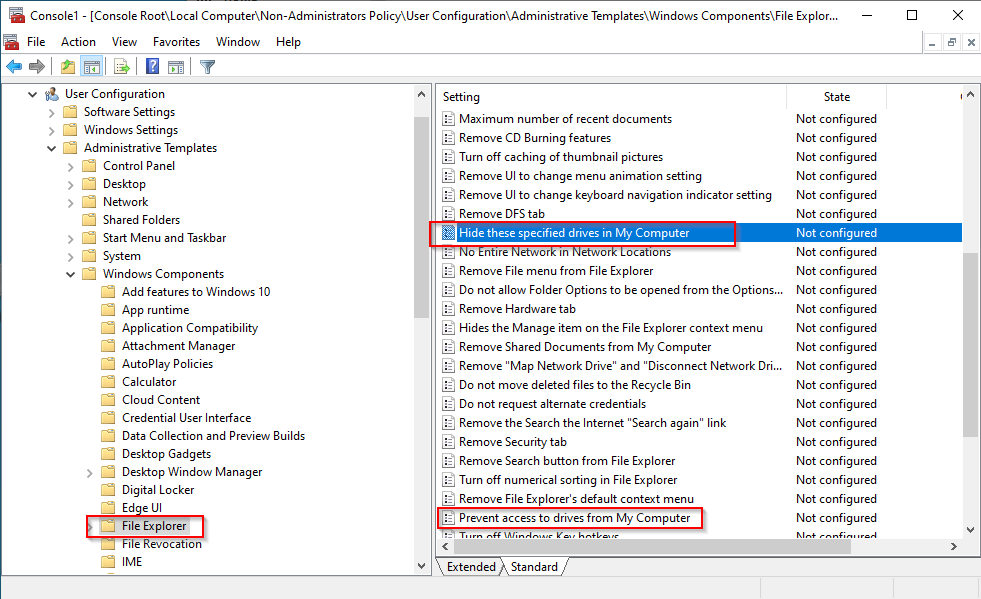Sort list by the State column header
The width and height of the screenshot is (981, 599).
point(836,97)
